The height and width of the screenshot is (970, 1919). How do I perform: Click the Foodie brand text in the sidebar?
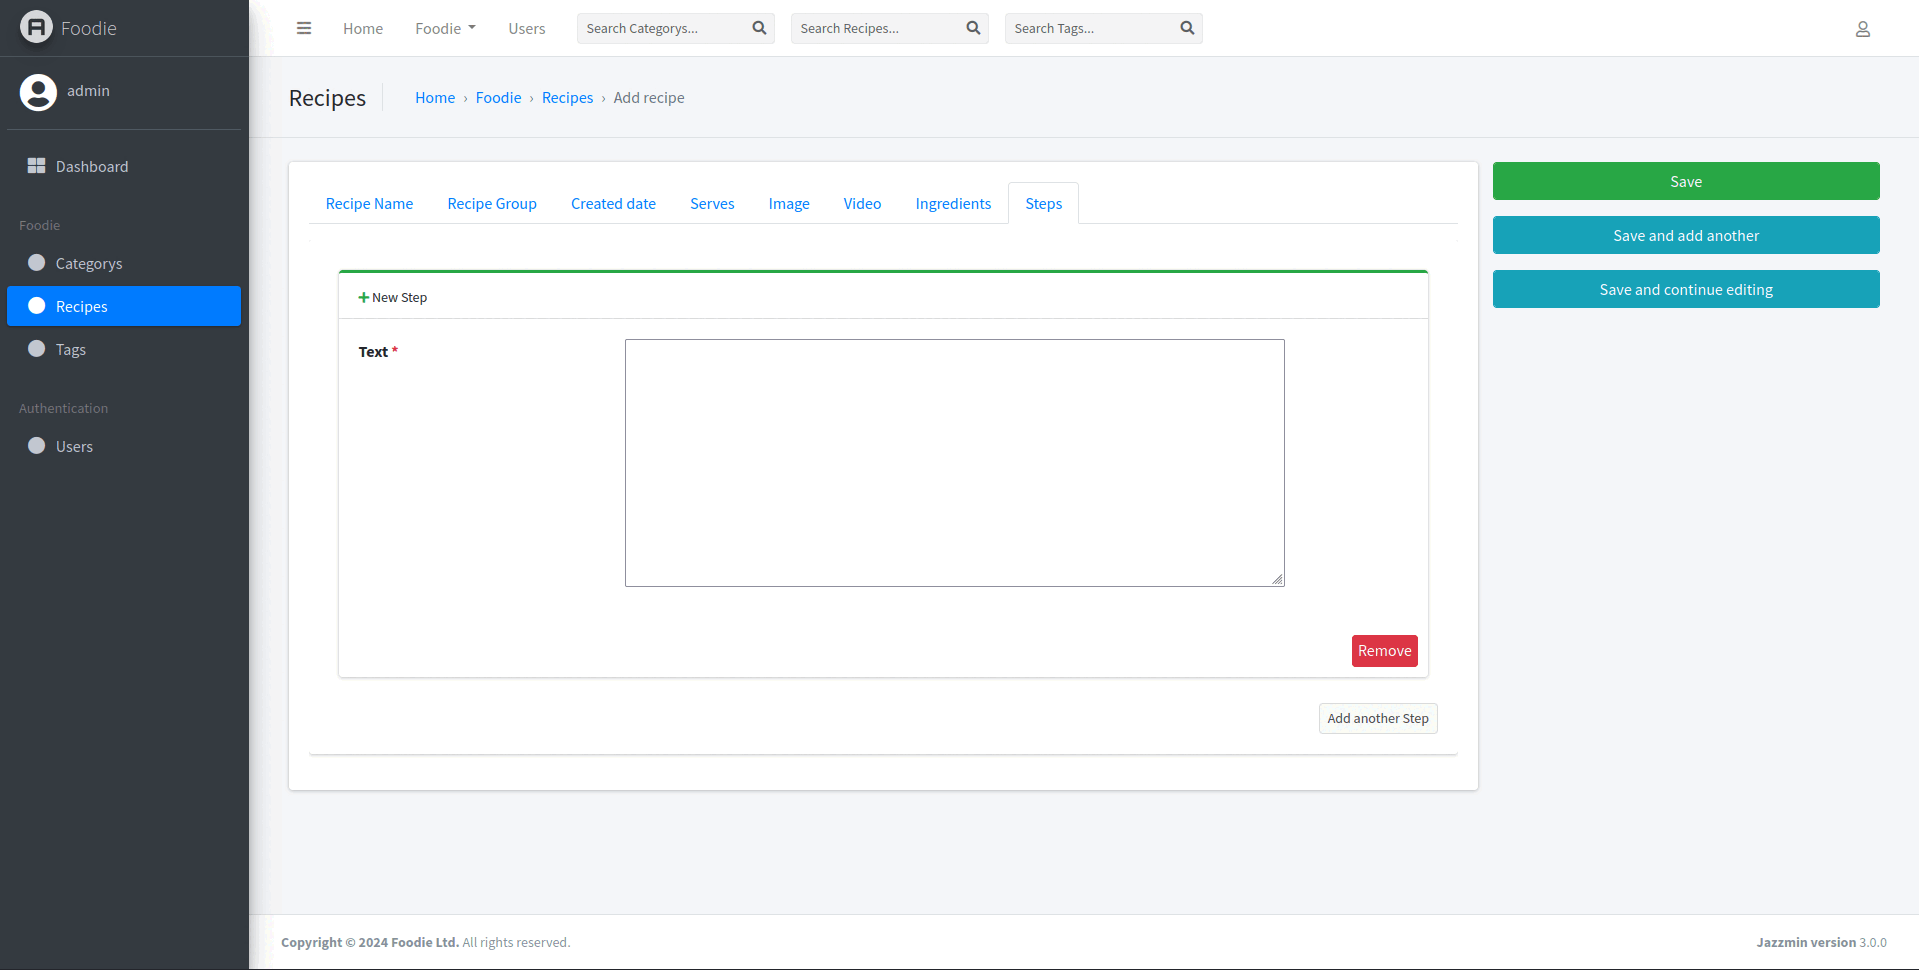pyautogui.click(x=89, y=28)
